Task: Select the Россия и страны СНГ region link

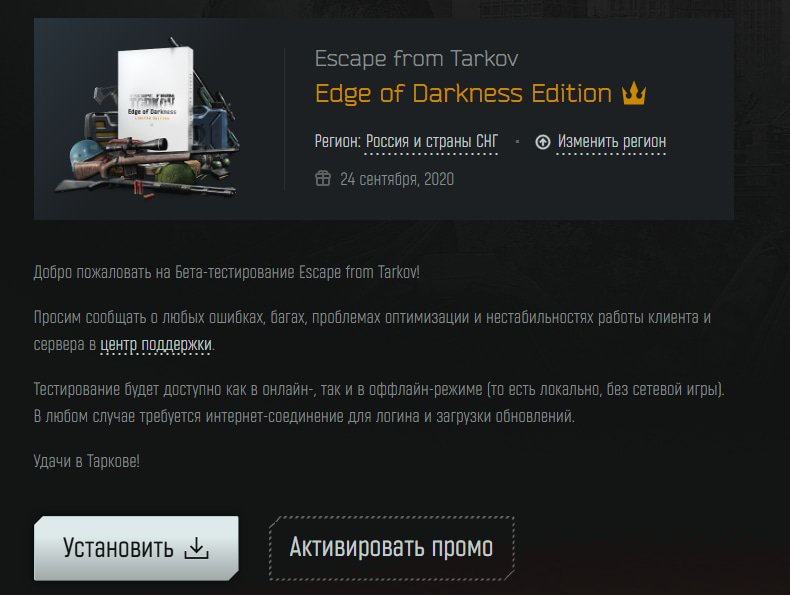Action: pos(431,142)
